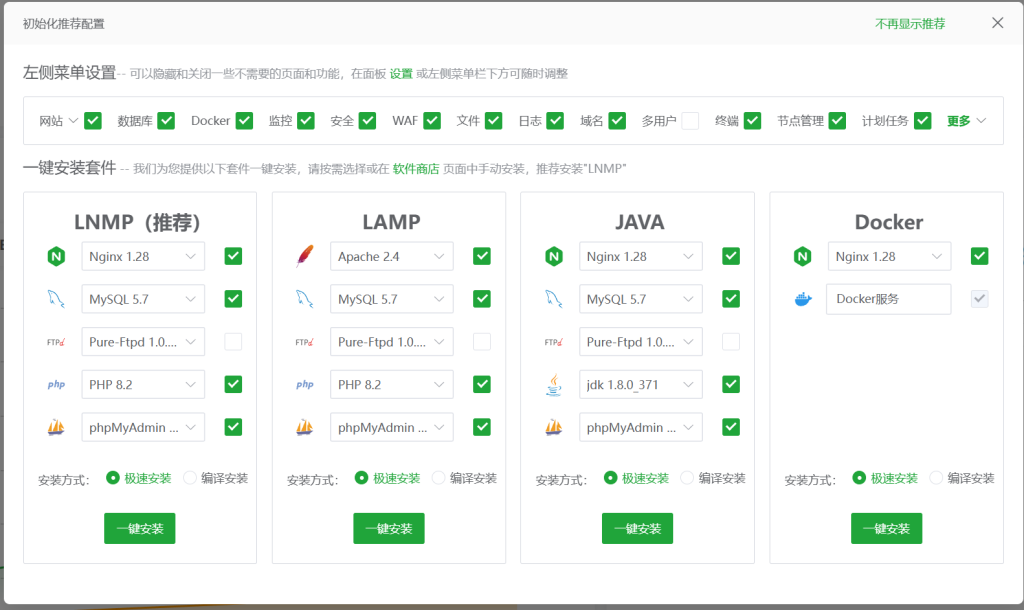Open the Apache 2.4 version dropdown
The height and width of the screenshot is (610, 1024).
(x=391, y=257)
